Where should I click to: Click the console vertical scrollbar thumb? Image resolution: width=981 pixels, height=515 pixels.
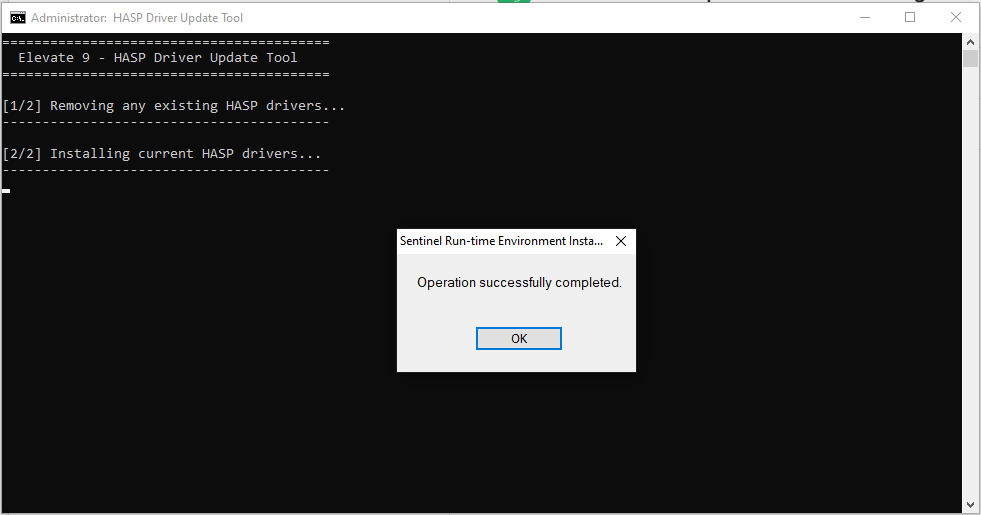(x=970, y=59)
